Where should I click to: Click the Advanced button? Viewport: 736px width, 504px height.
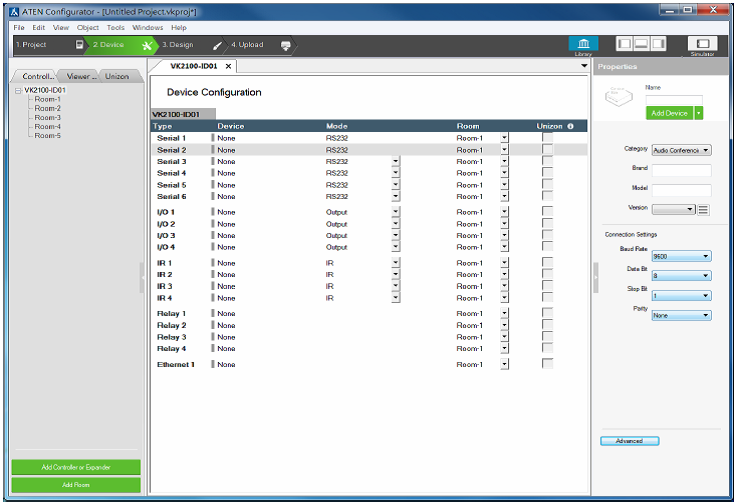tap(629, 441)
